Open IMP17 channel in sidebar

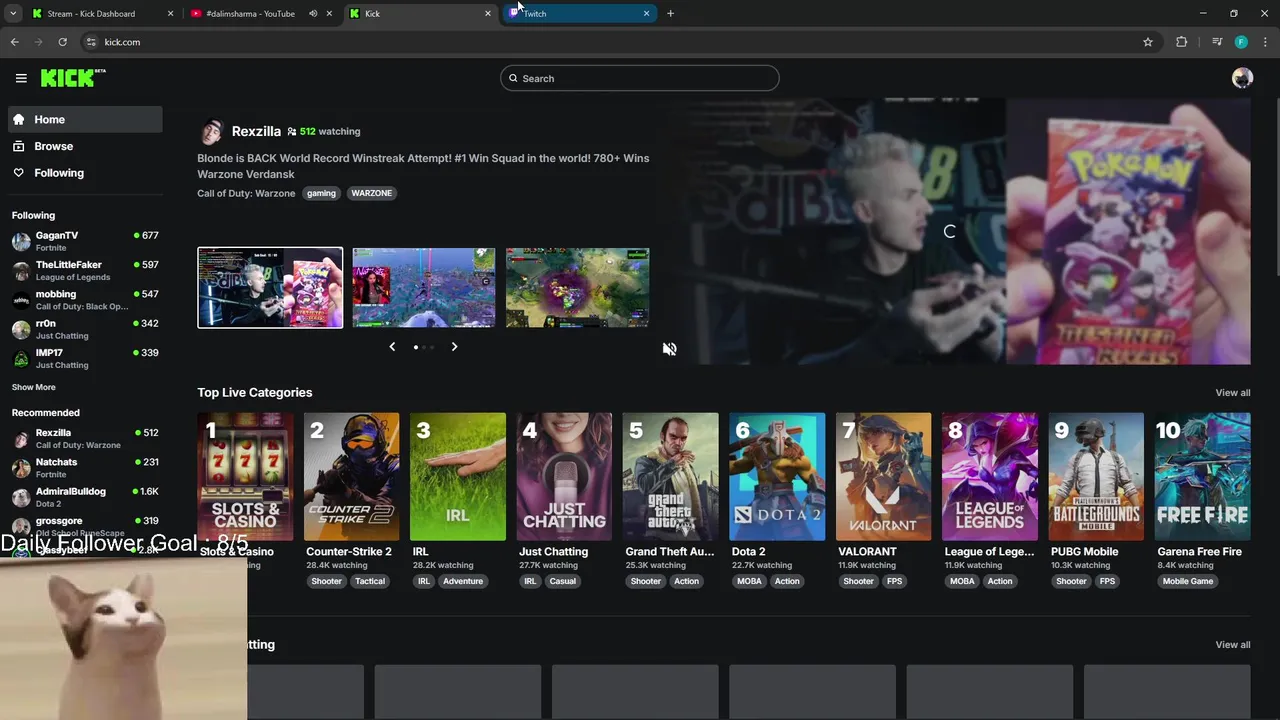tap(85, 358)
